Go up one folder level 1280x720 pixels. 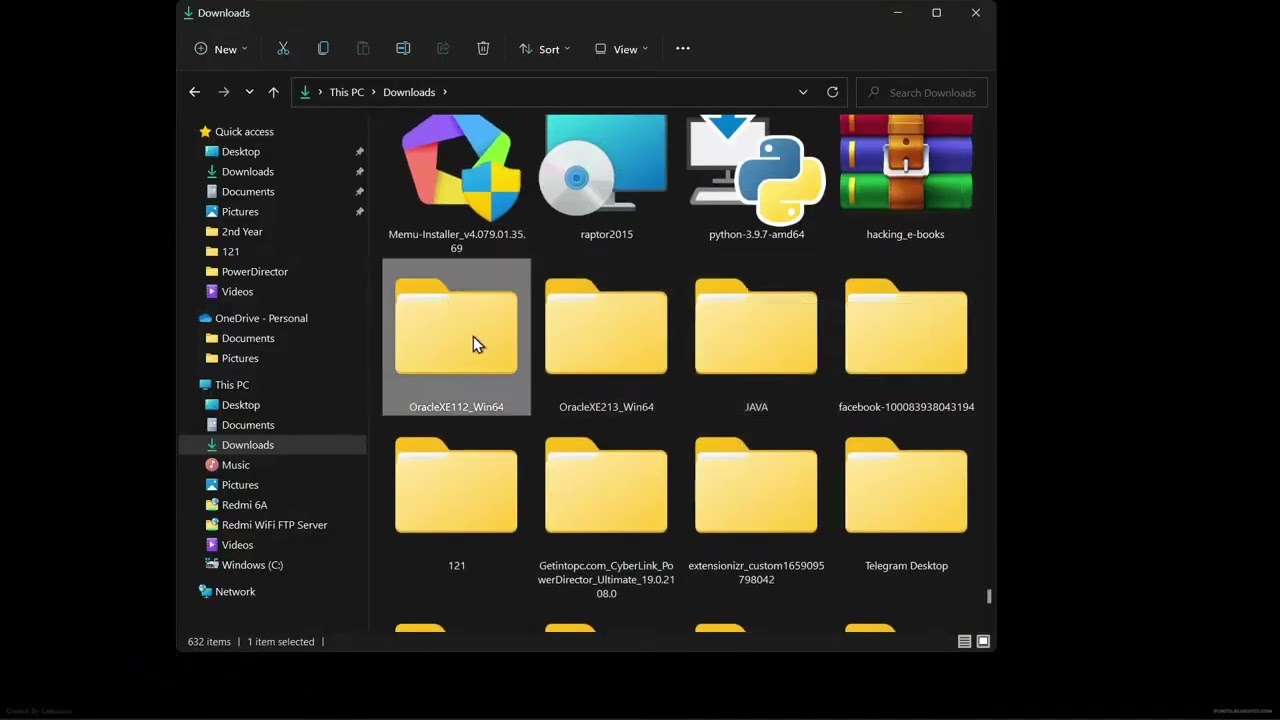point(273,92)
